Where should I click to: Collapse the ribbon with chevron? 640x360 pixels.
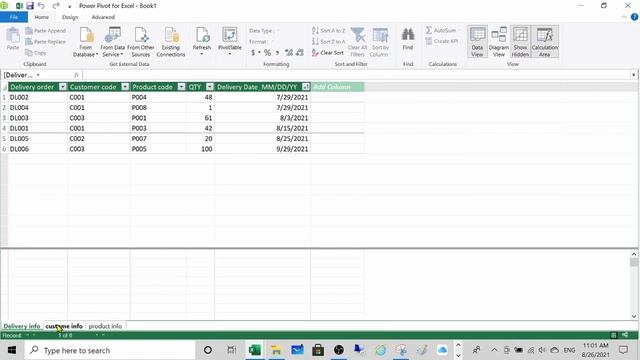click(624, 17)
